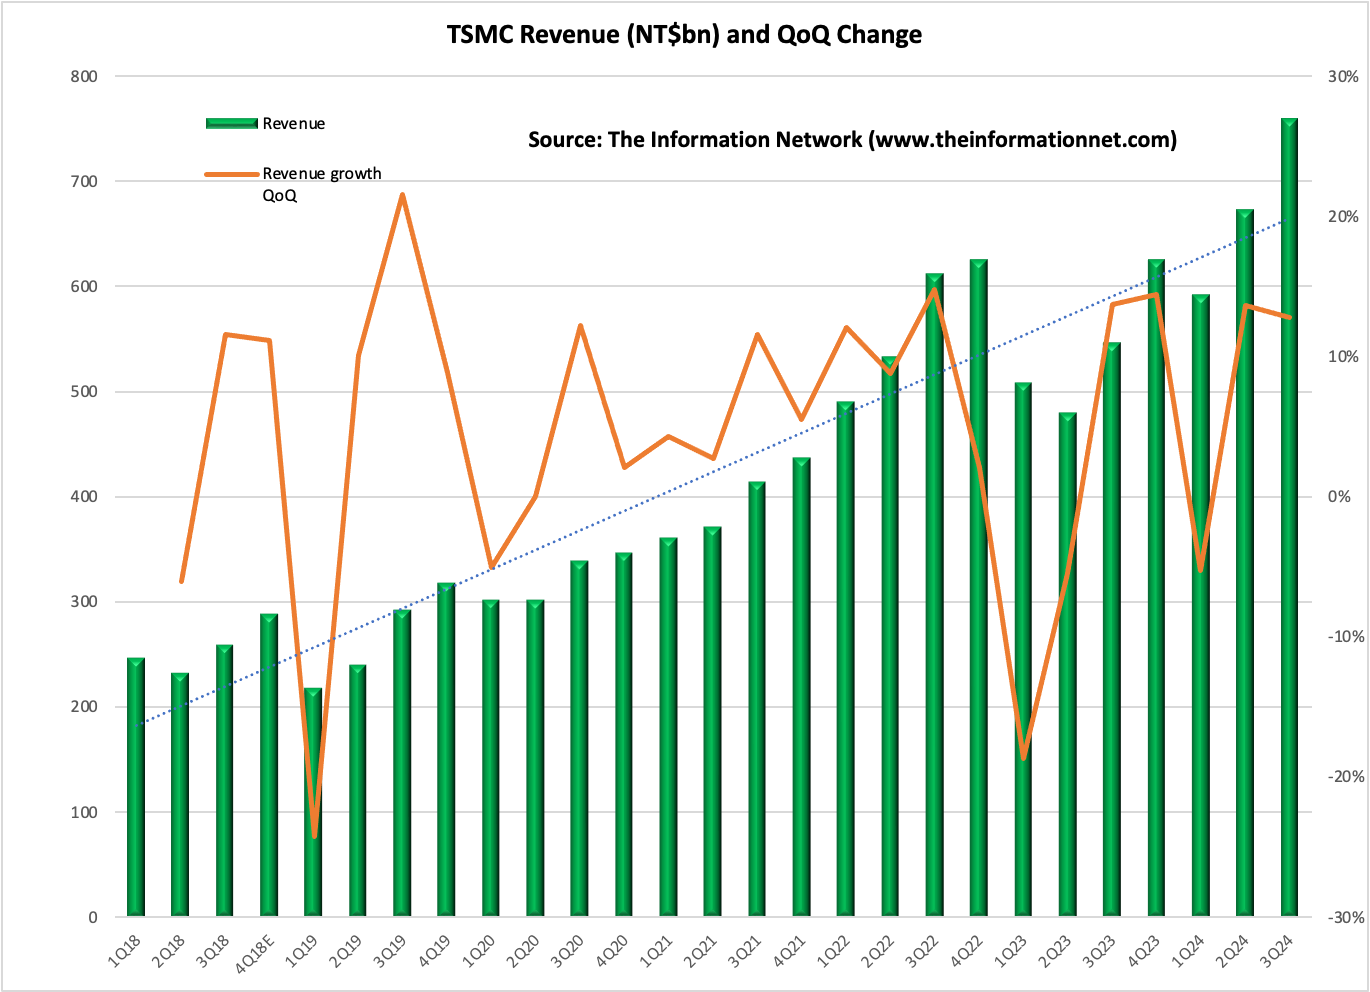This screenshot has width=1370, height=992.
Task: Click the 'Revenue' legend label
Action: click(x=294, y=124)
